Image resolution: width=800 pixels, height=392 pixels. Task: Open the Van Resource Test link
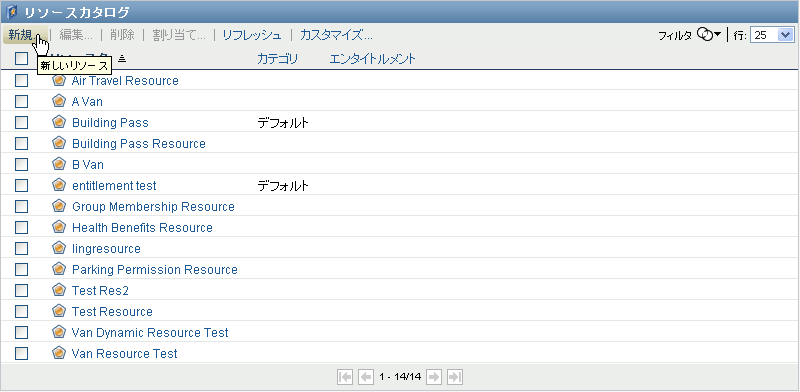pos(124,353)
